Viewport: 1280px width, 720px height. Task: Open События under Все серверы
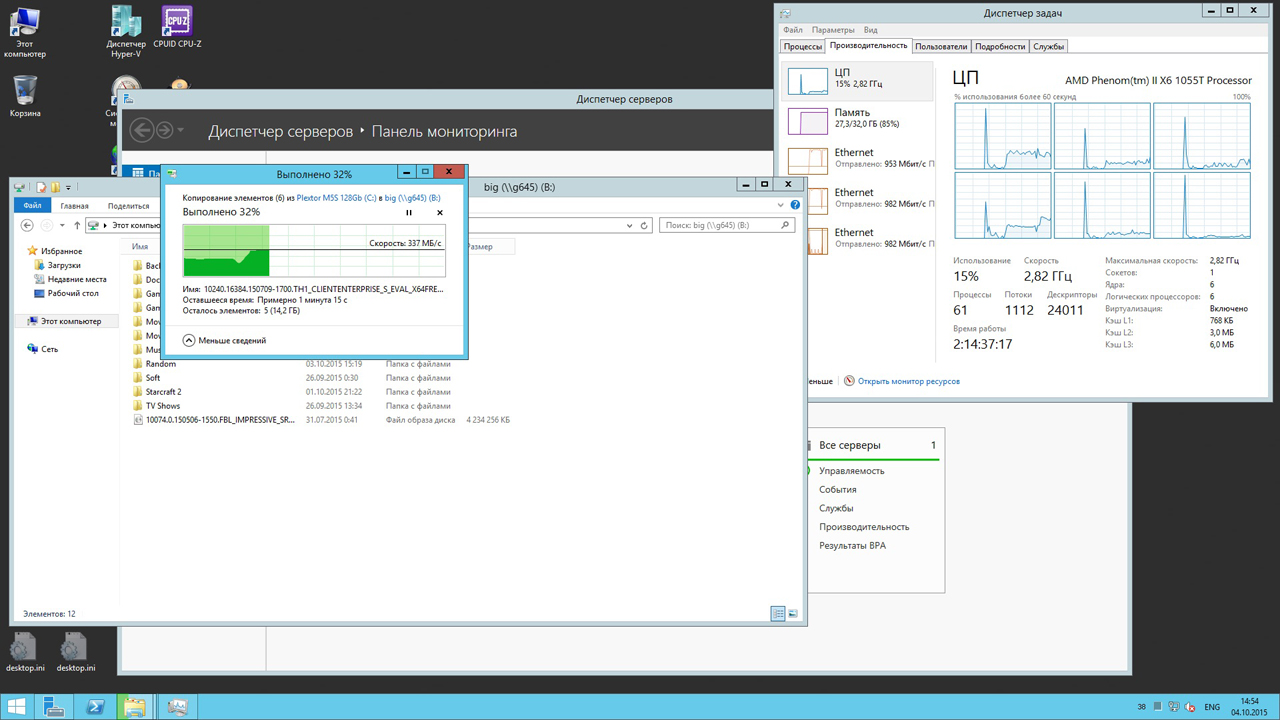pyautogui.click(x=837, y=490)
